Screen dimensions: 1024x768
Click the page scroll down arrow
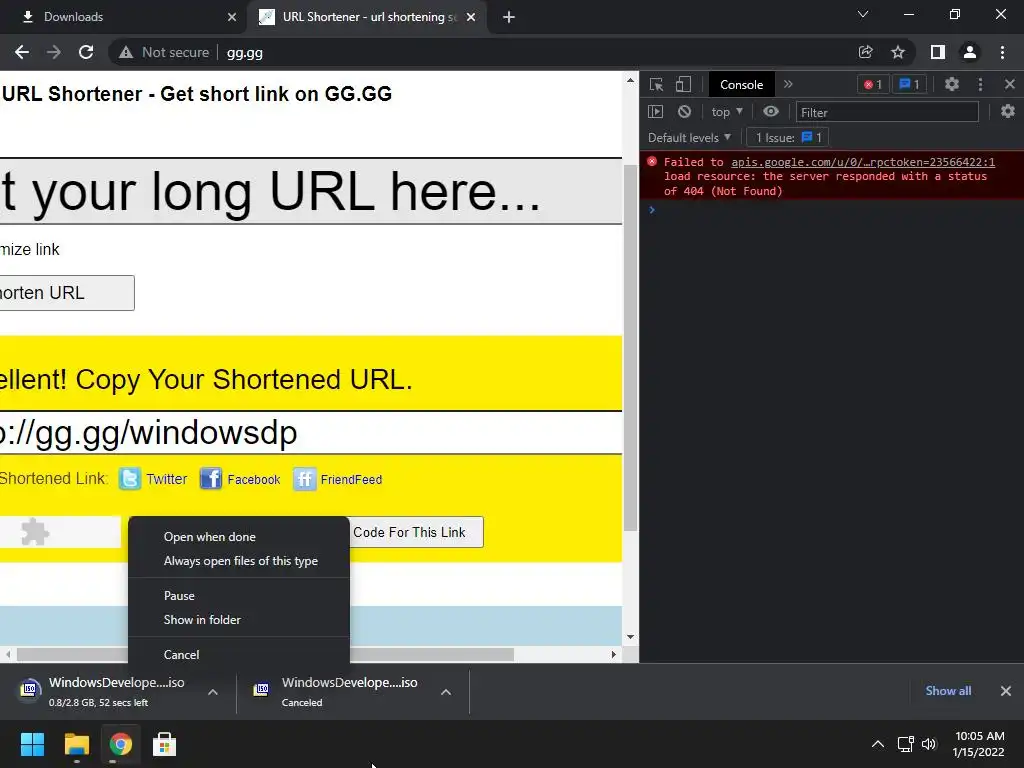point(630,637)
